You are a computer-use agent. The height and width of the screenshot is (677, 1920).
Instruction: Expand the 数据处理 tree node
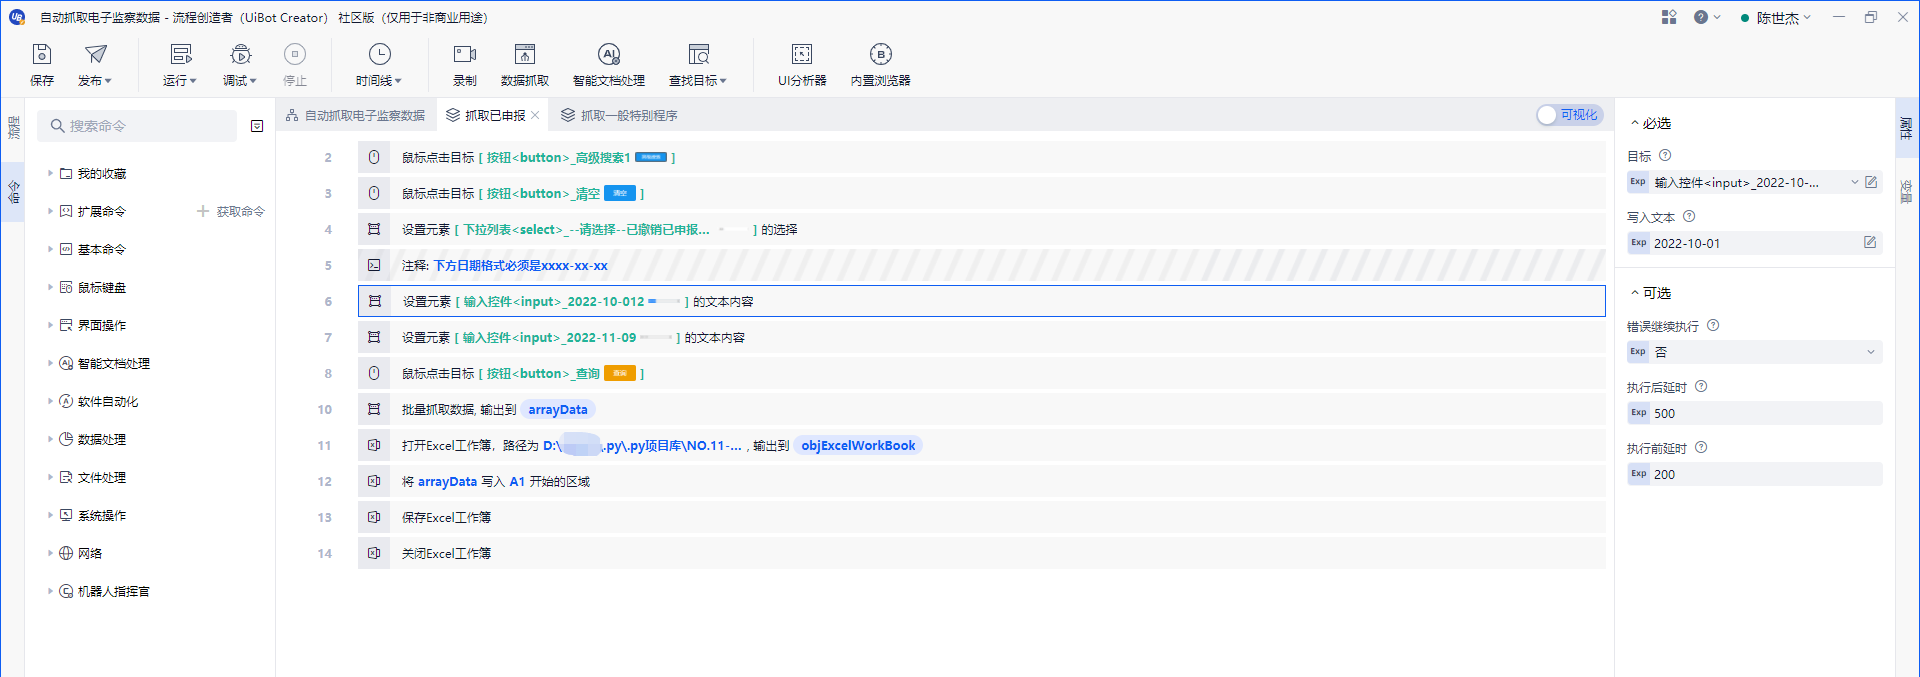(50, 440)
